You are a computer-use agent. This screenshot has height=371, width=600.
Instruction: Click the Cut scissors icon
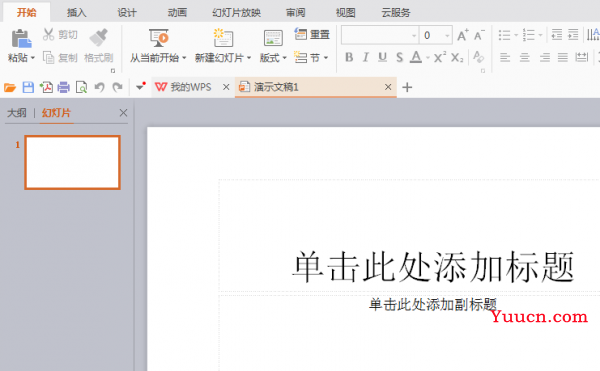(x=48, y=34)
